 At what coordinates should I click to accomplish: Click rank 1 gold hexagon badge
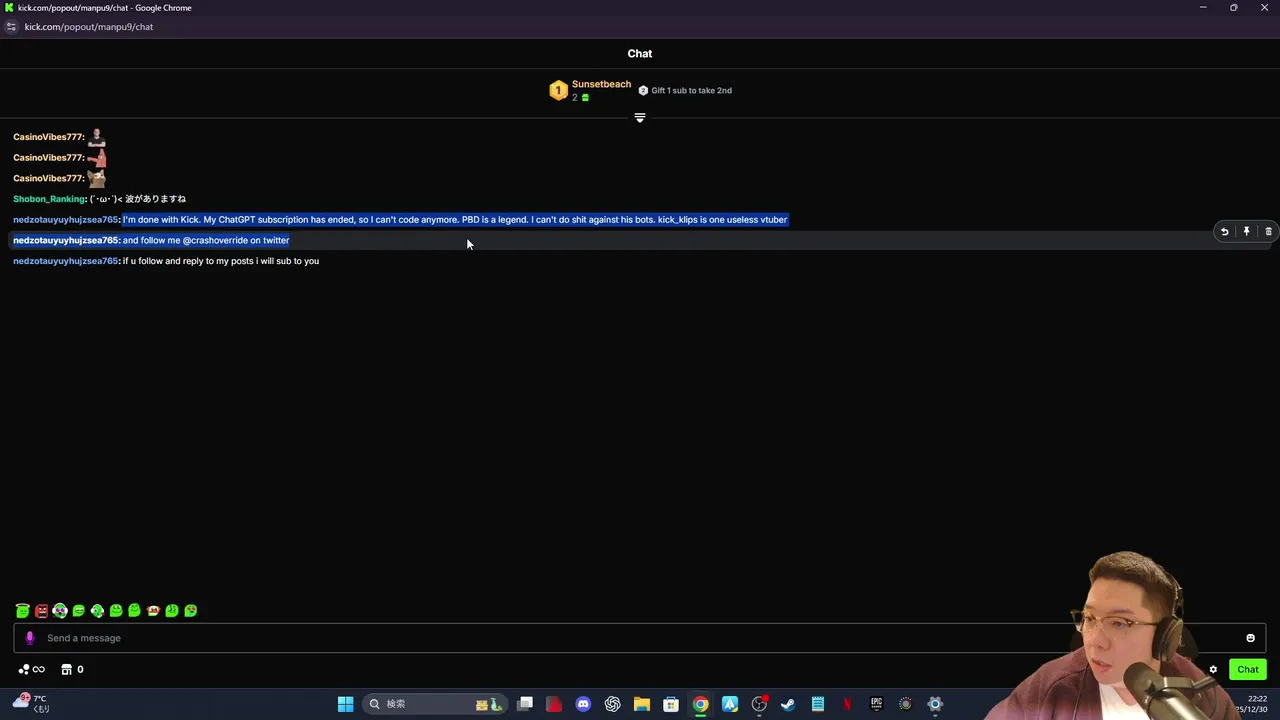[558, 91]
